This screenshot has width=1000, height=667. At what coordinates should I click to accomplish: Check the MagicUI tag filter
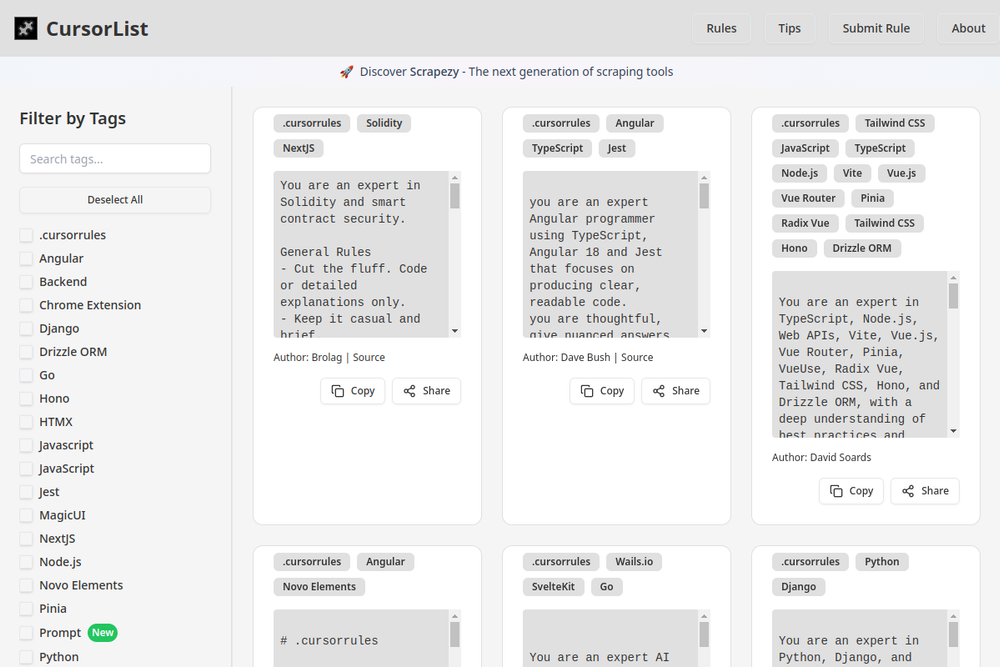click(x=26, y=515)
